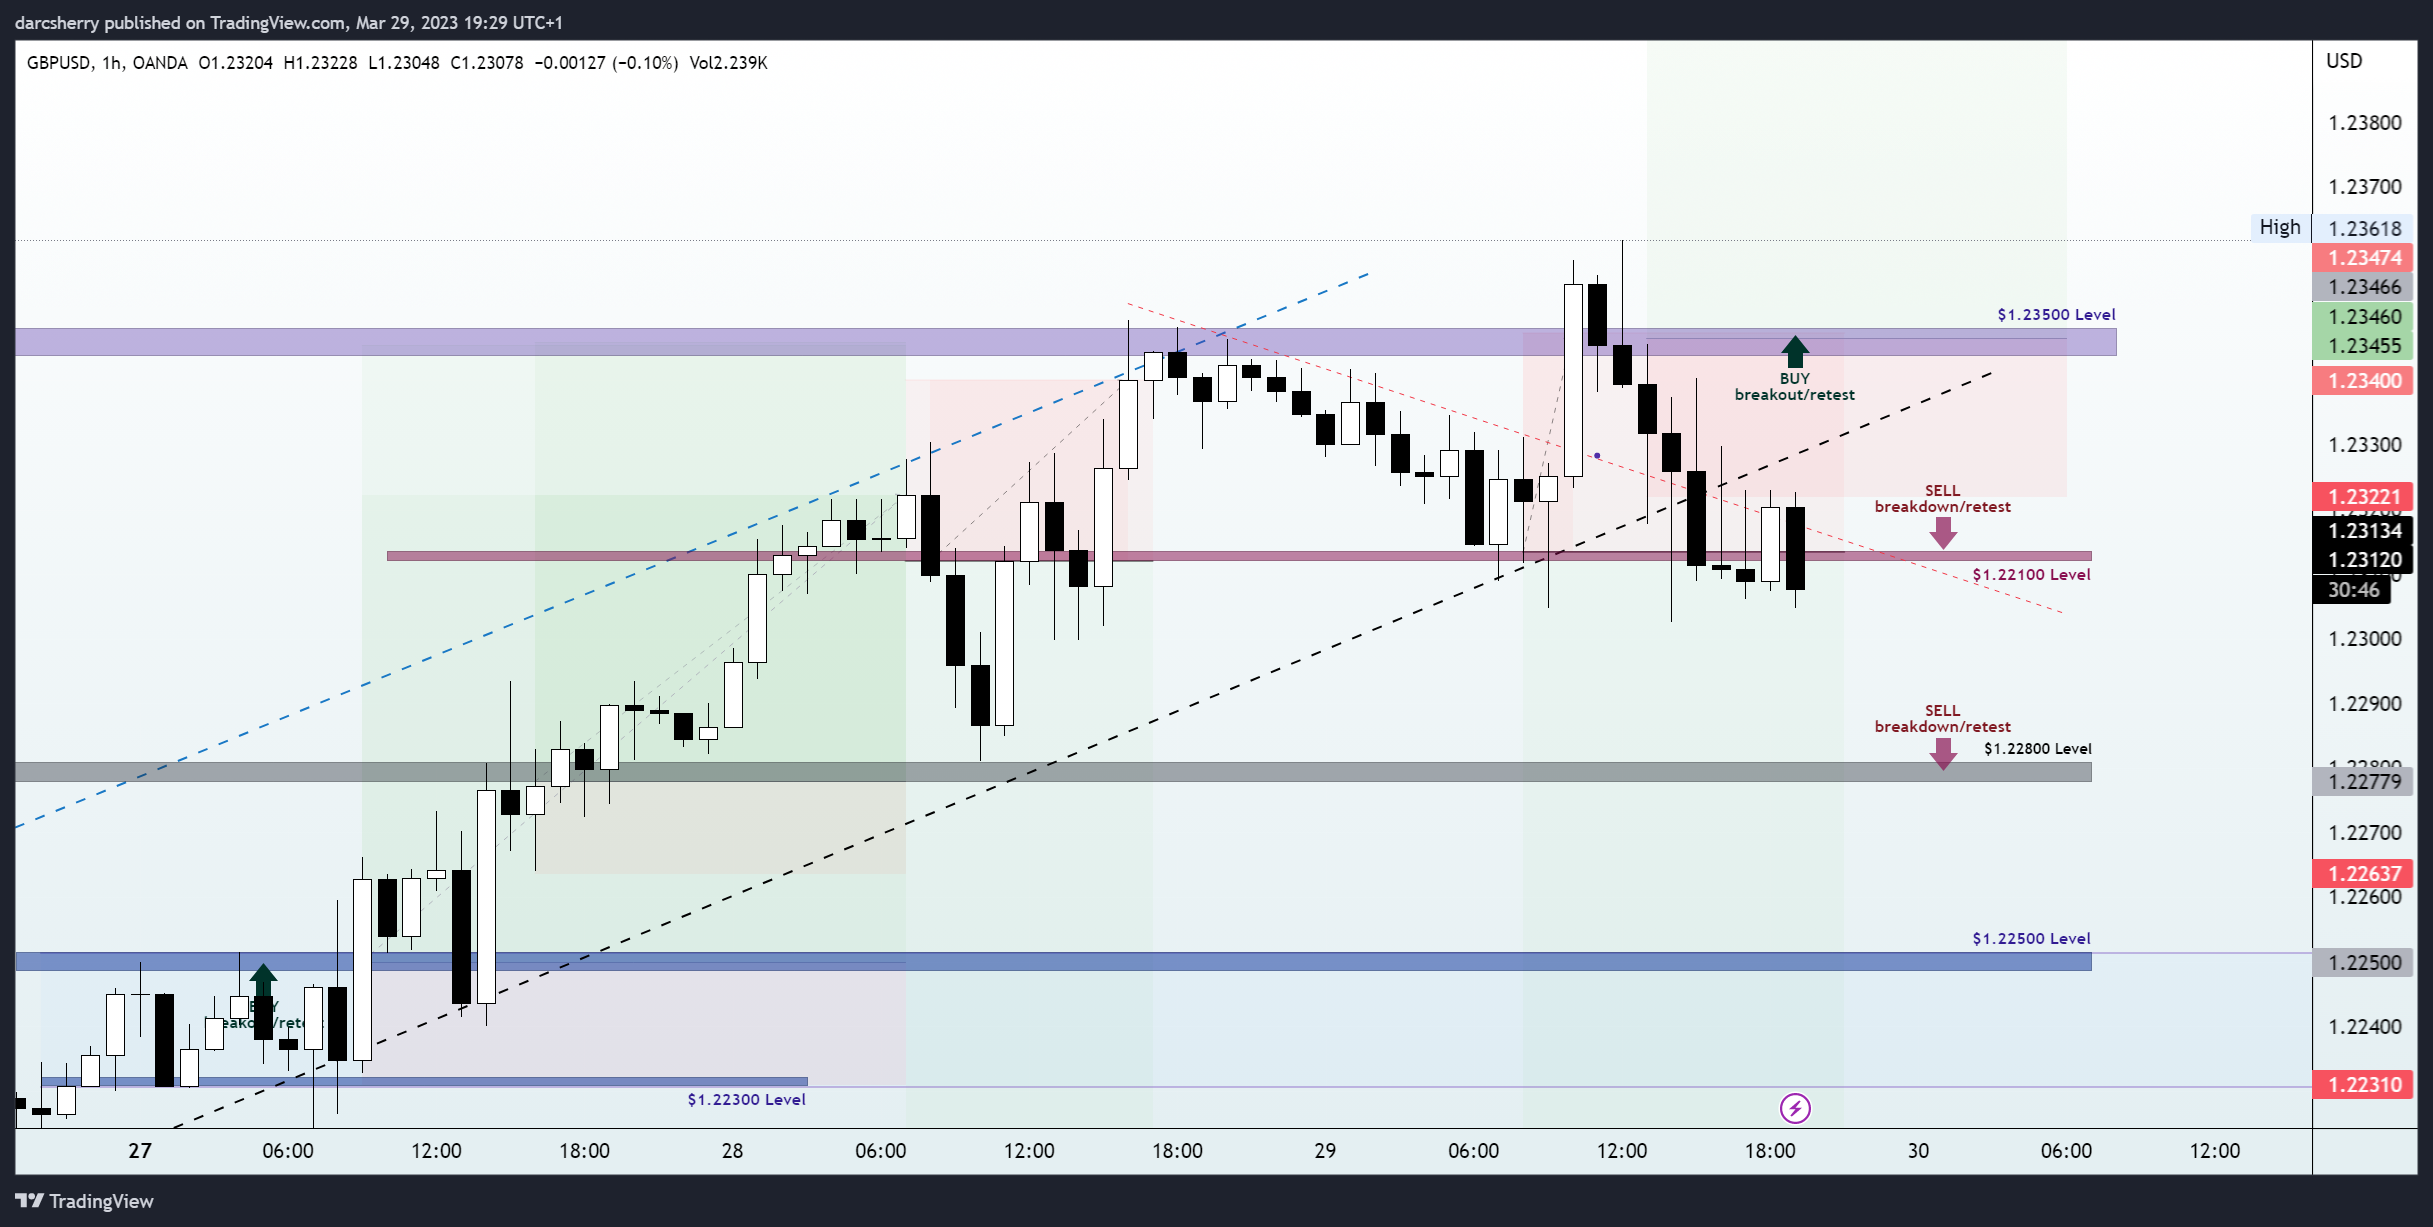Screen dimensions: 2433x1227
Task: Click the red 1.22310 price label
Action: point(2364,1084)
